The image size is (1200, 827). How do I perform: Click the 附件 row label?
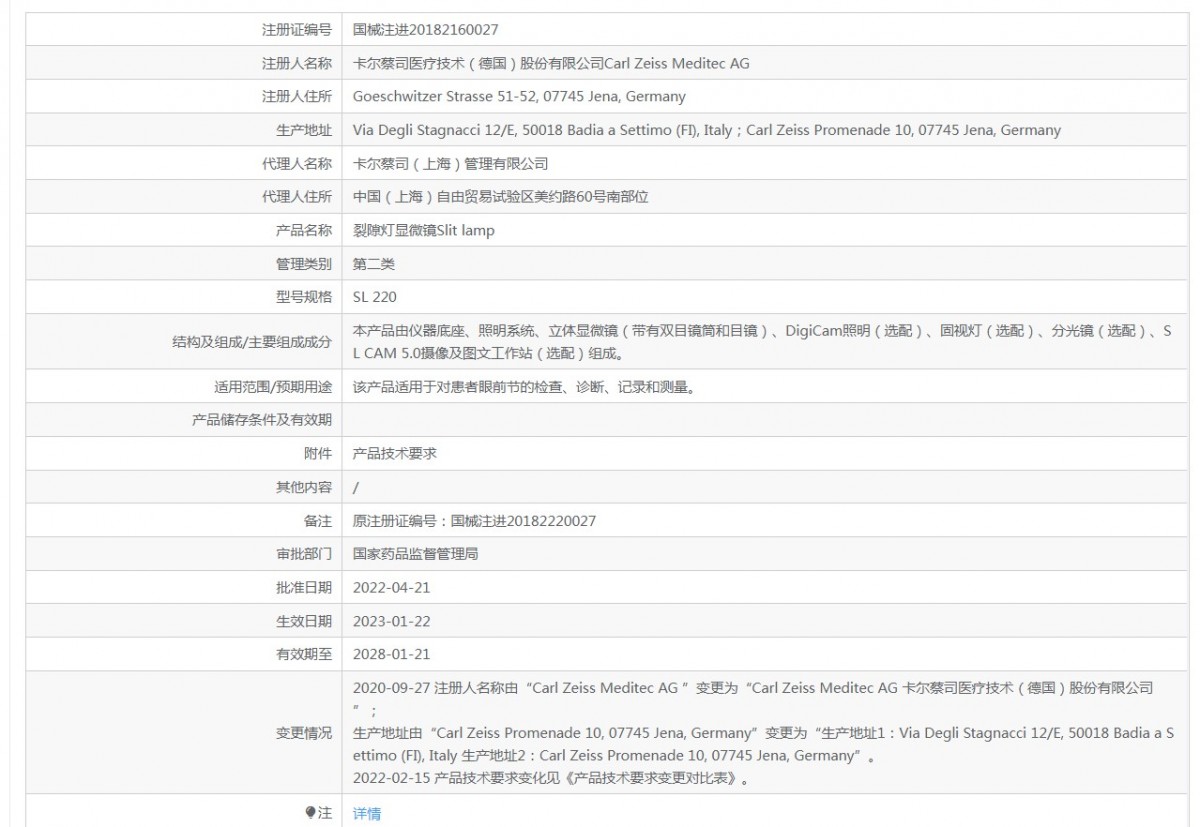coord(318,453)
